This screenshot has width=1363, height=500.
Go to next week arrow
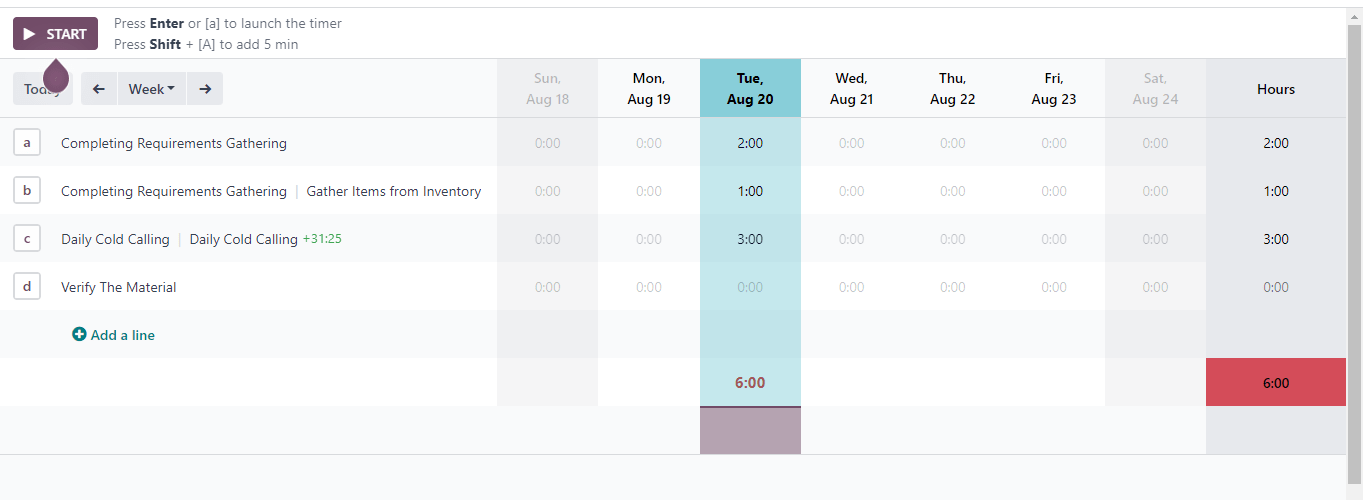tap(205, 89)
